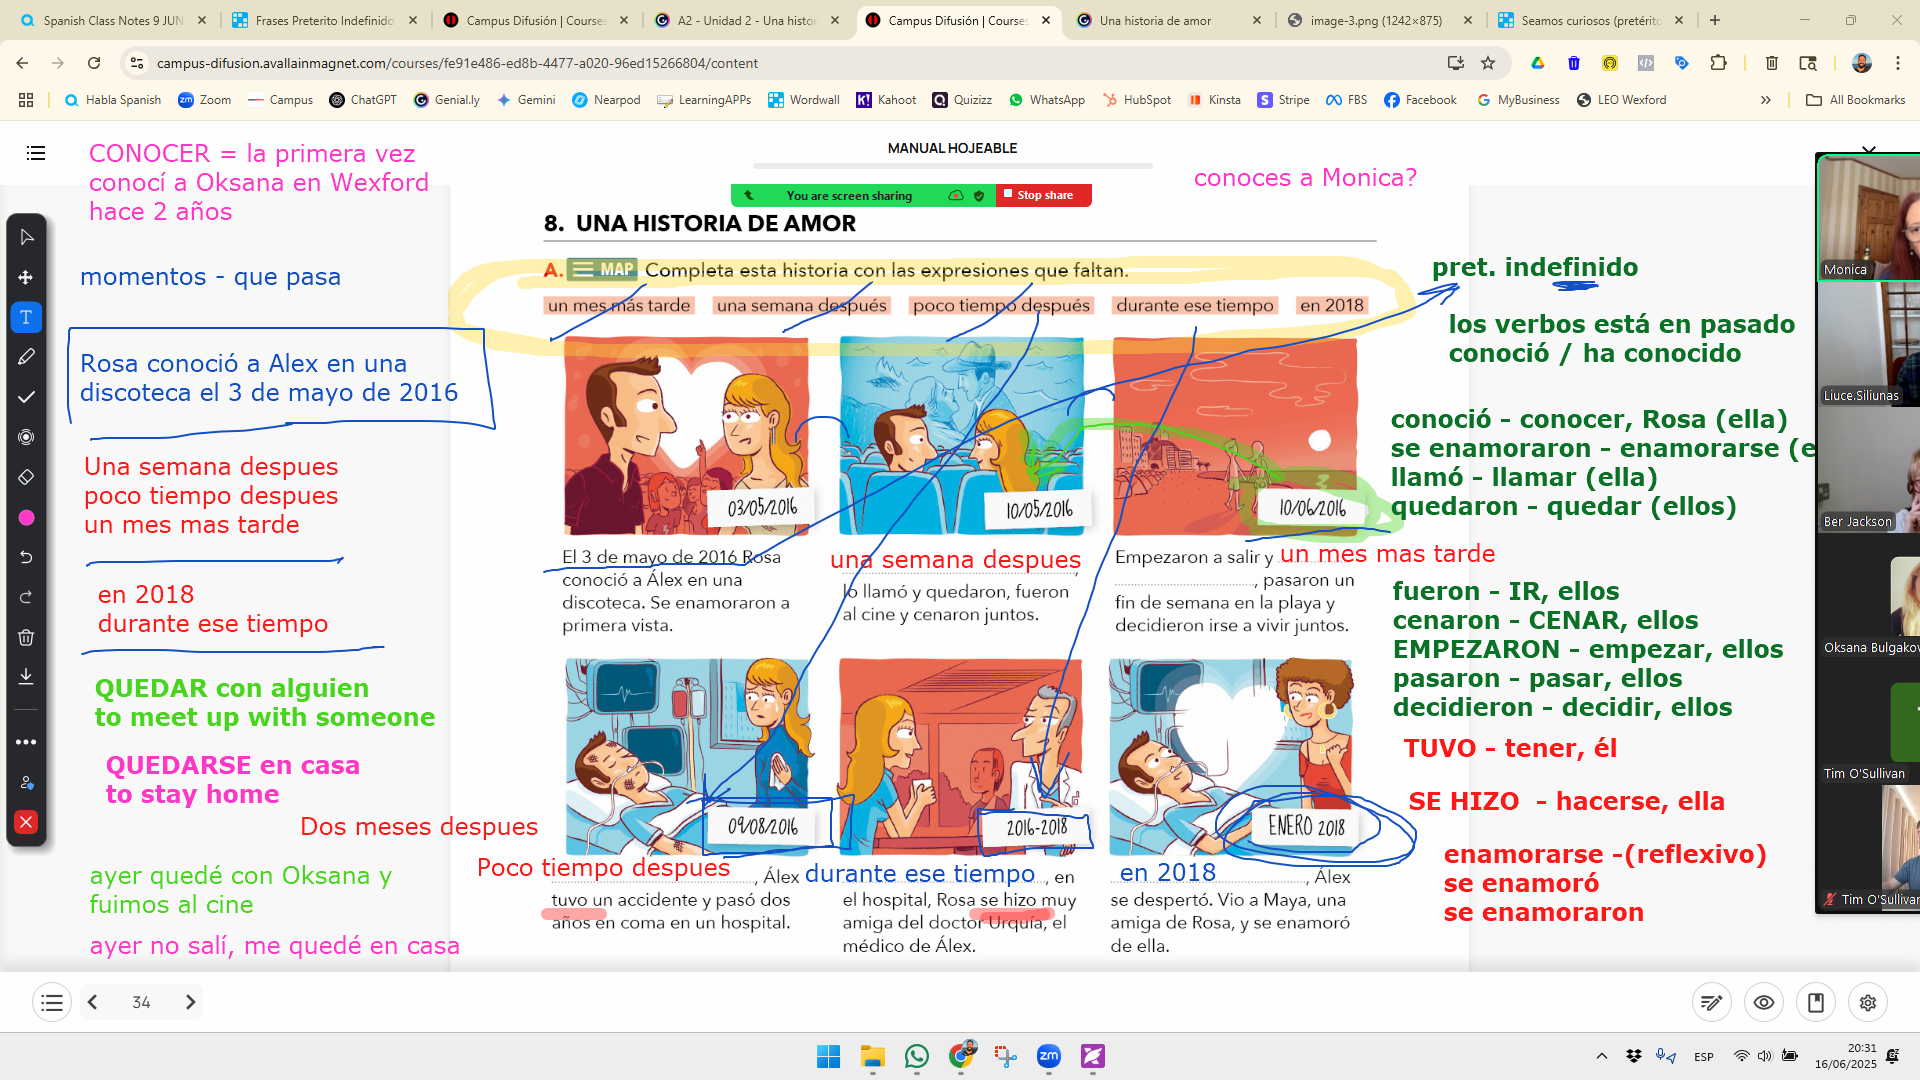
Task: Stop screen sharing
Action: pos(1044,195)
